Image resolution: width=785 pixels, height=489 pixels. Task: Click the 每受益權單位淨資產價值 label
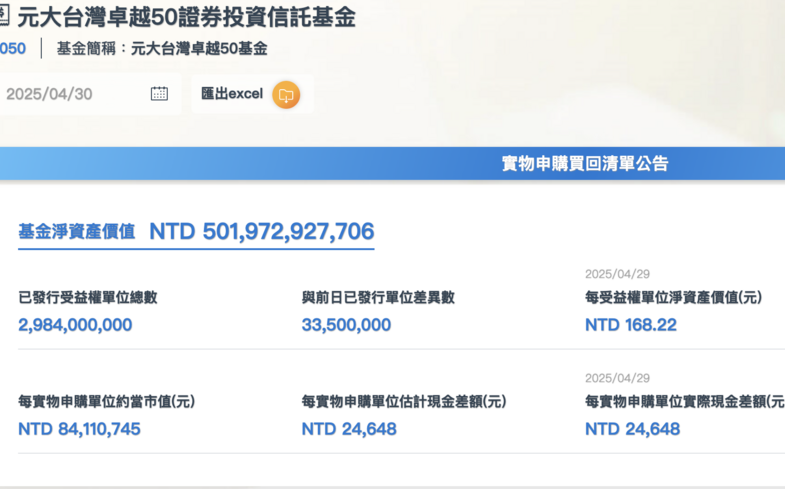click(x=673, y=297)
